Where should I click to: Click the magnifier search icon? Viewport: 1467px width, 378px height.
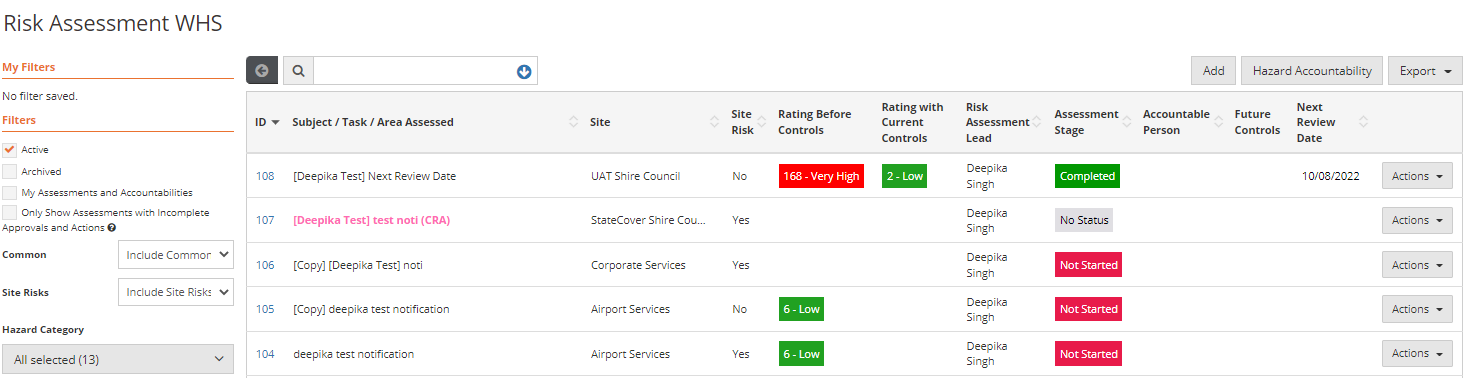(299, 71)
